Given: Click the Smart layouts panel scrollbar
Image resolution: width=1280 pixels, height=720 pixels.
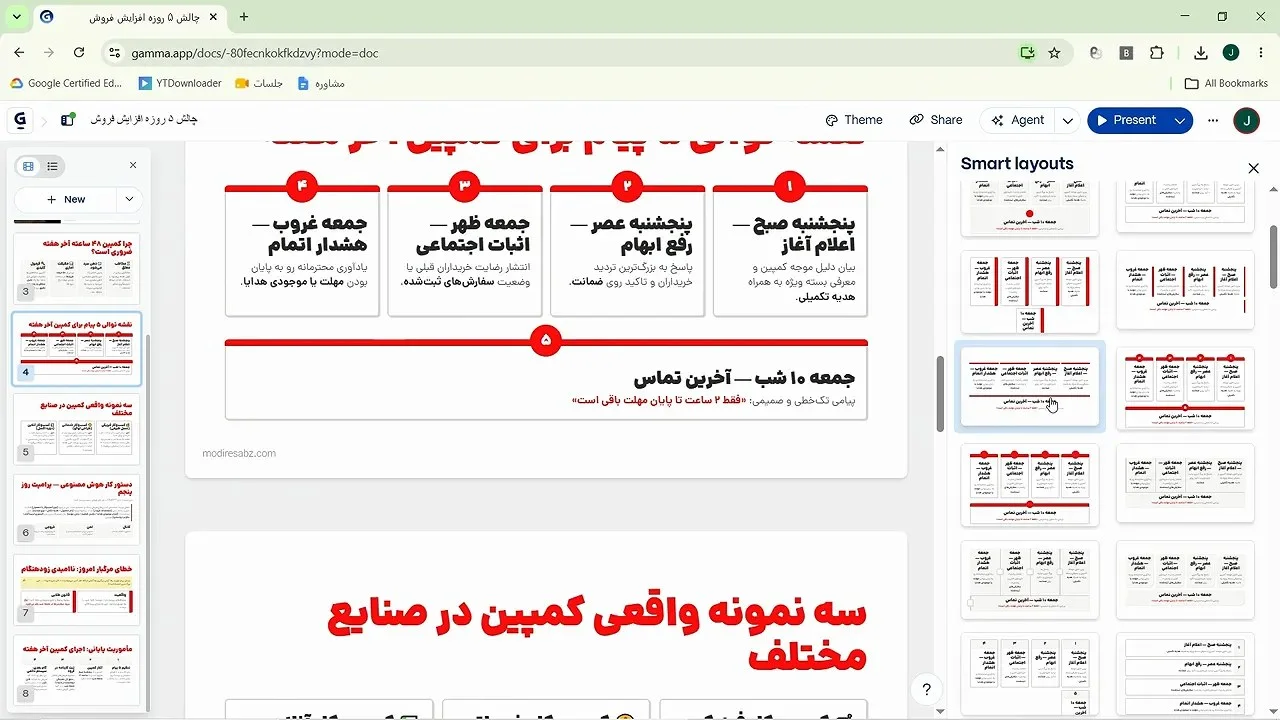Looking at the screenshot, I should click(1273, 255).
